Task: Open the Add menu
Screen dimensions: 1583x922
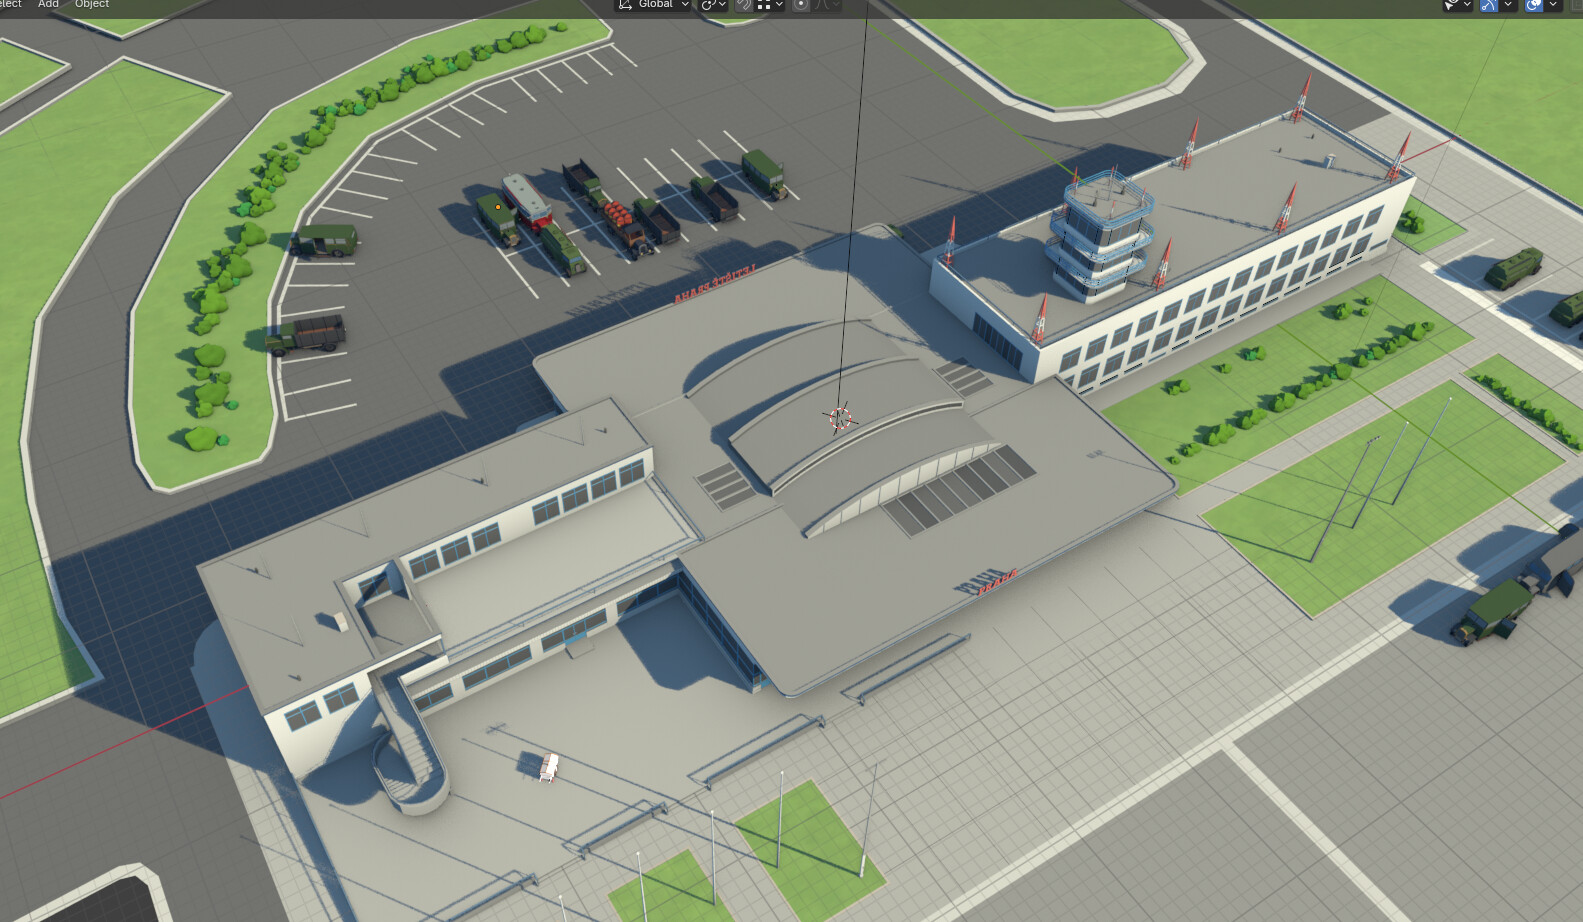Action: [48, 4]
